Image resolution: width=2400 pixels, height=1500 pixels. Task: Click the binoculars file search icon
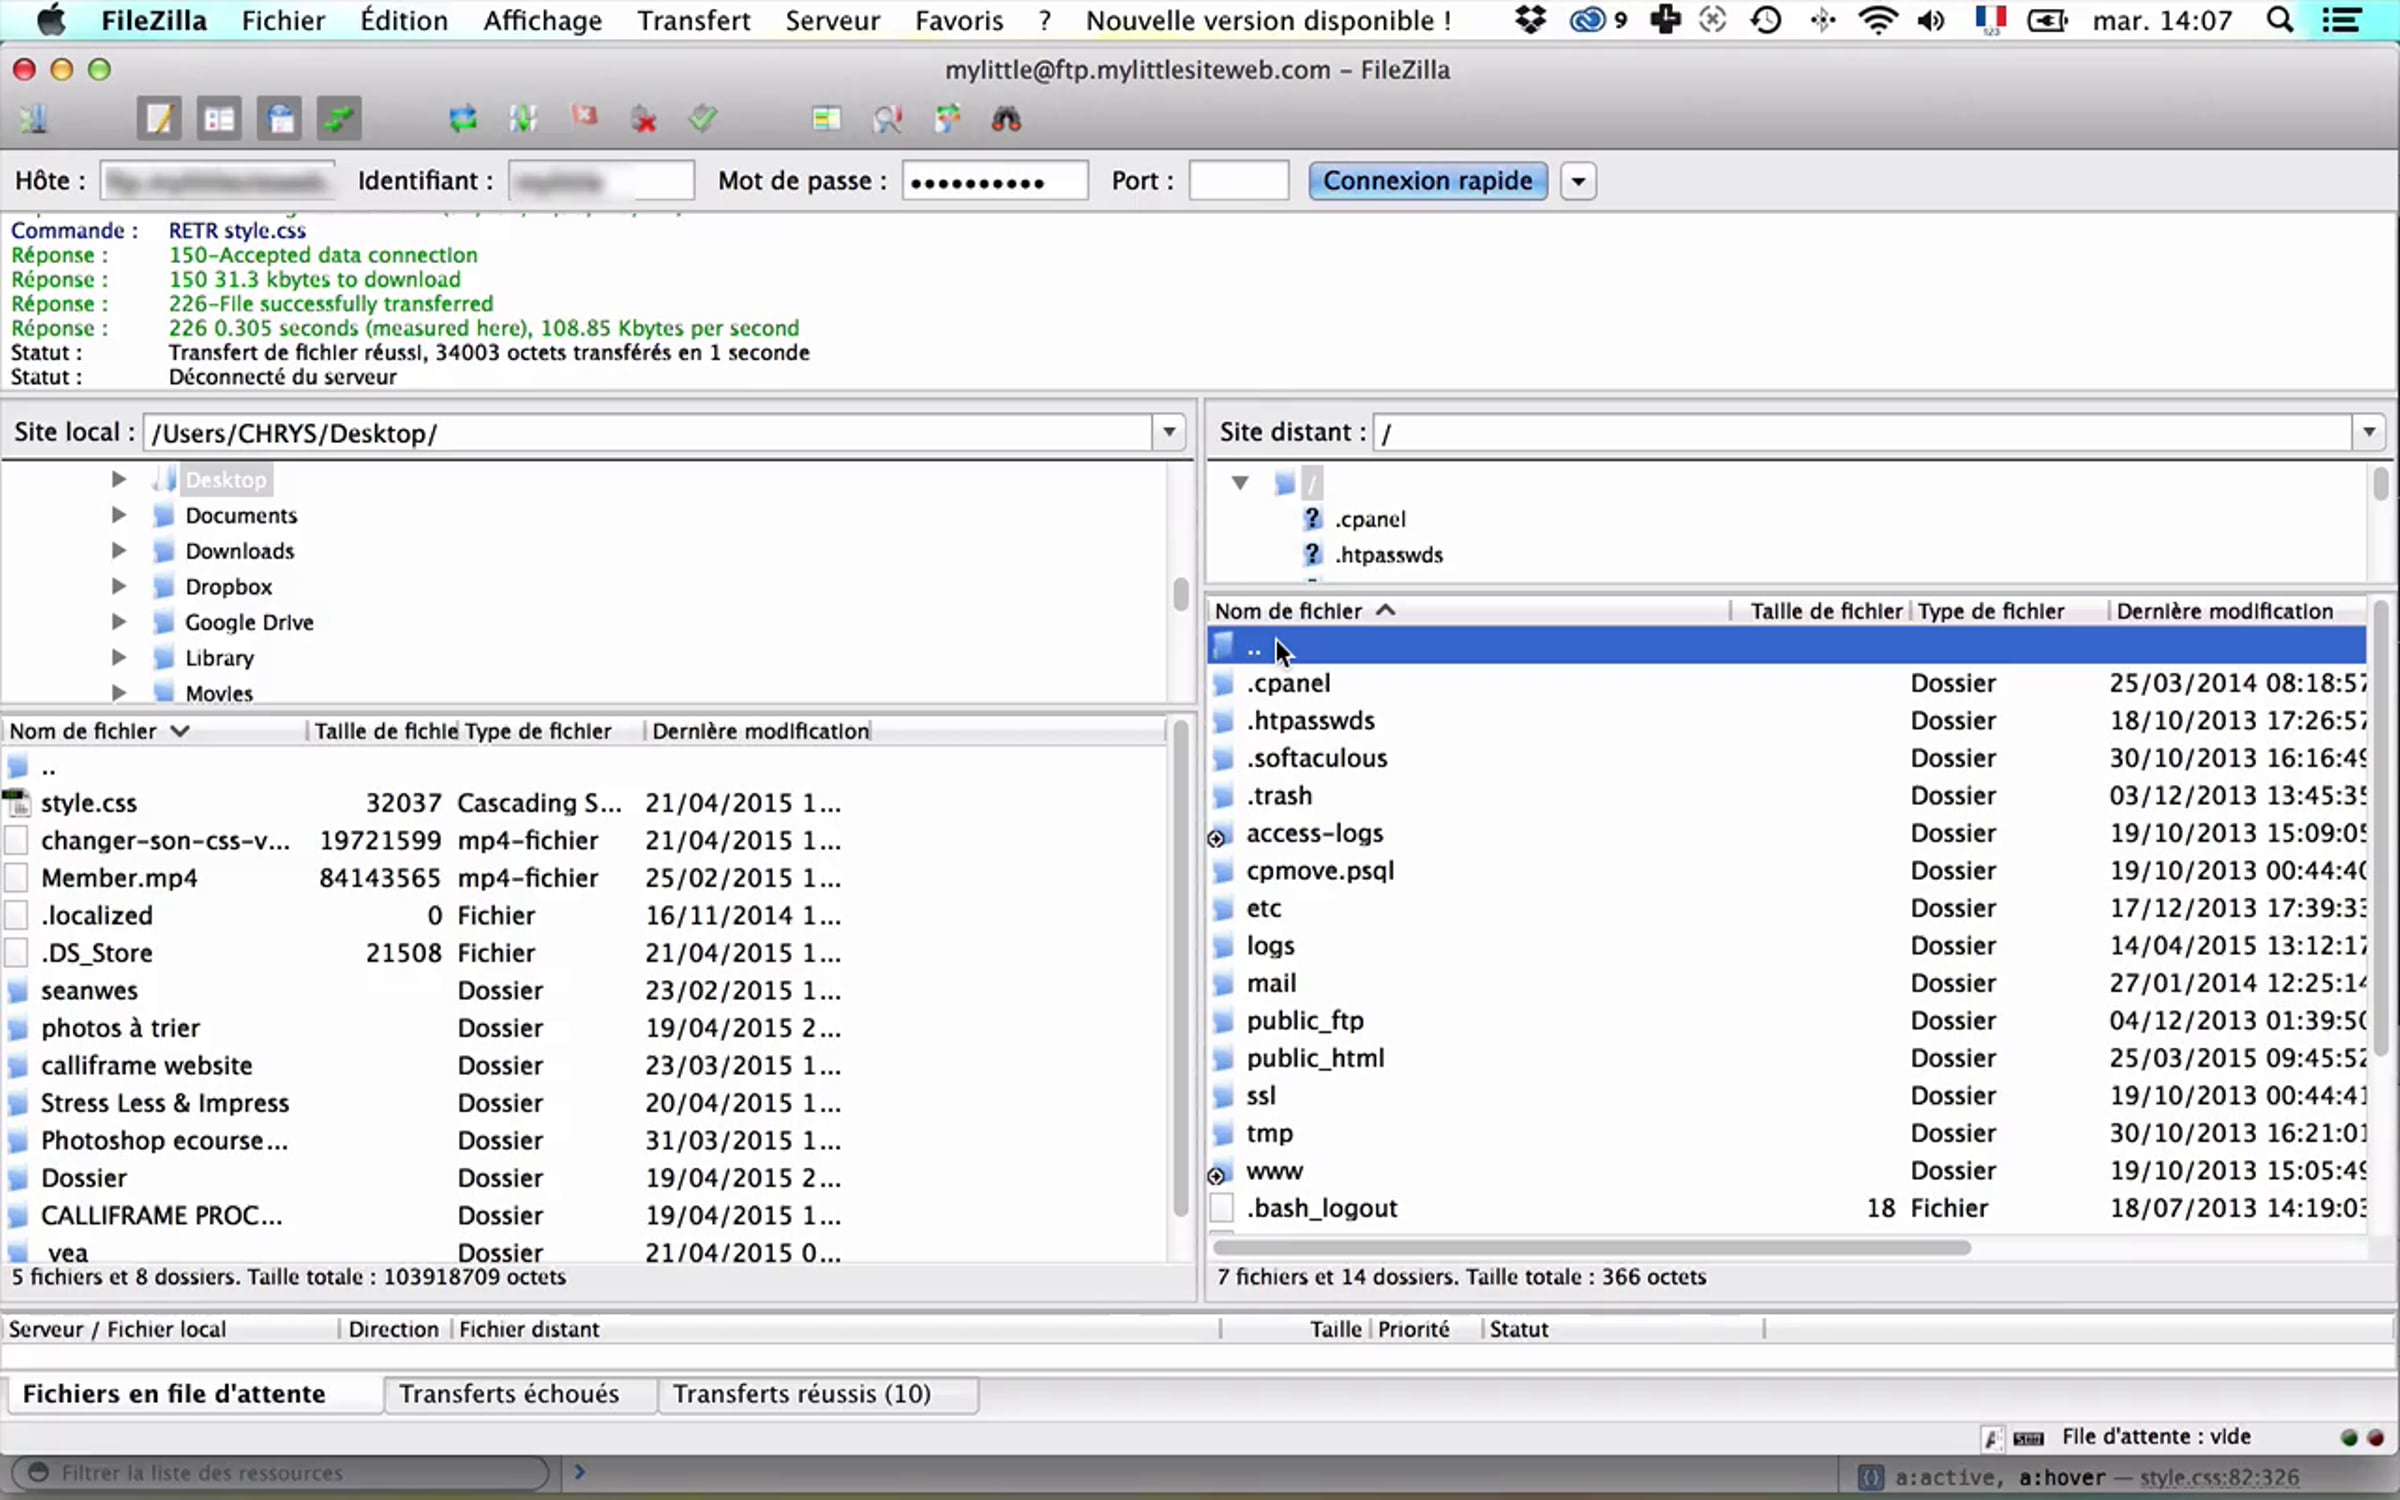pyautogui.click(x=1006, y=119)
